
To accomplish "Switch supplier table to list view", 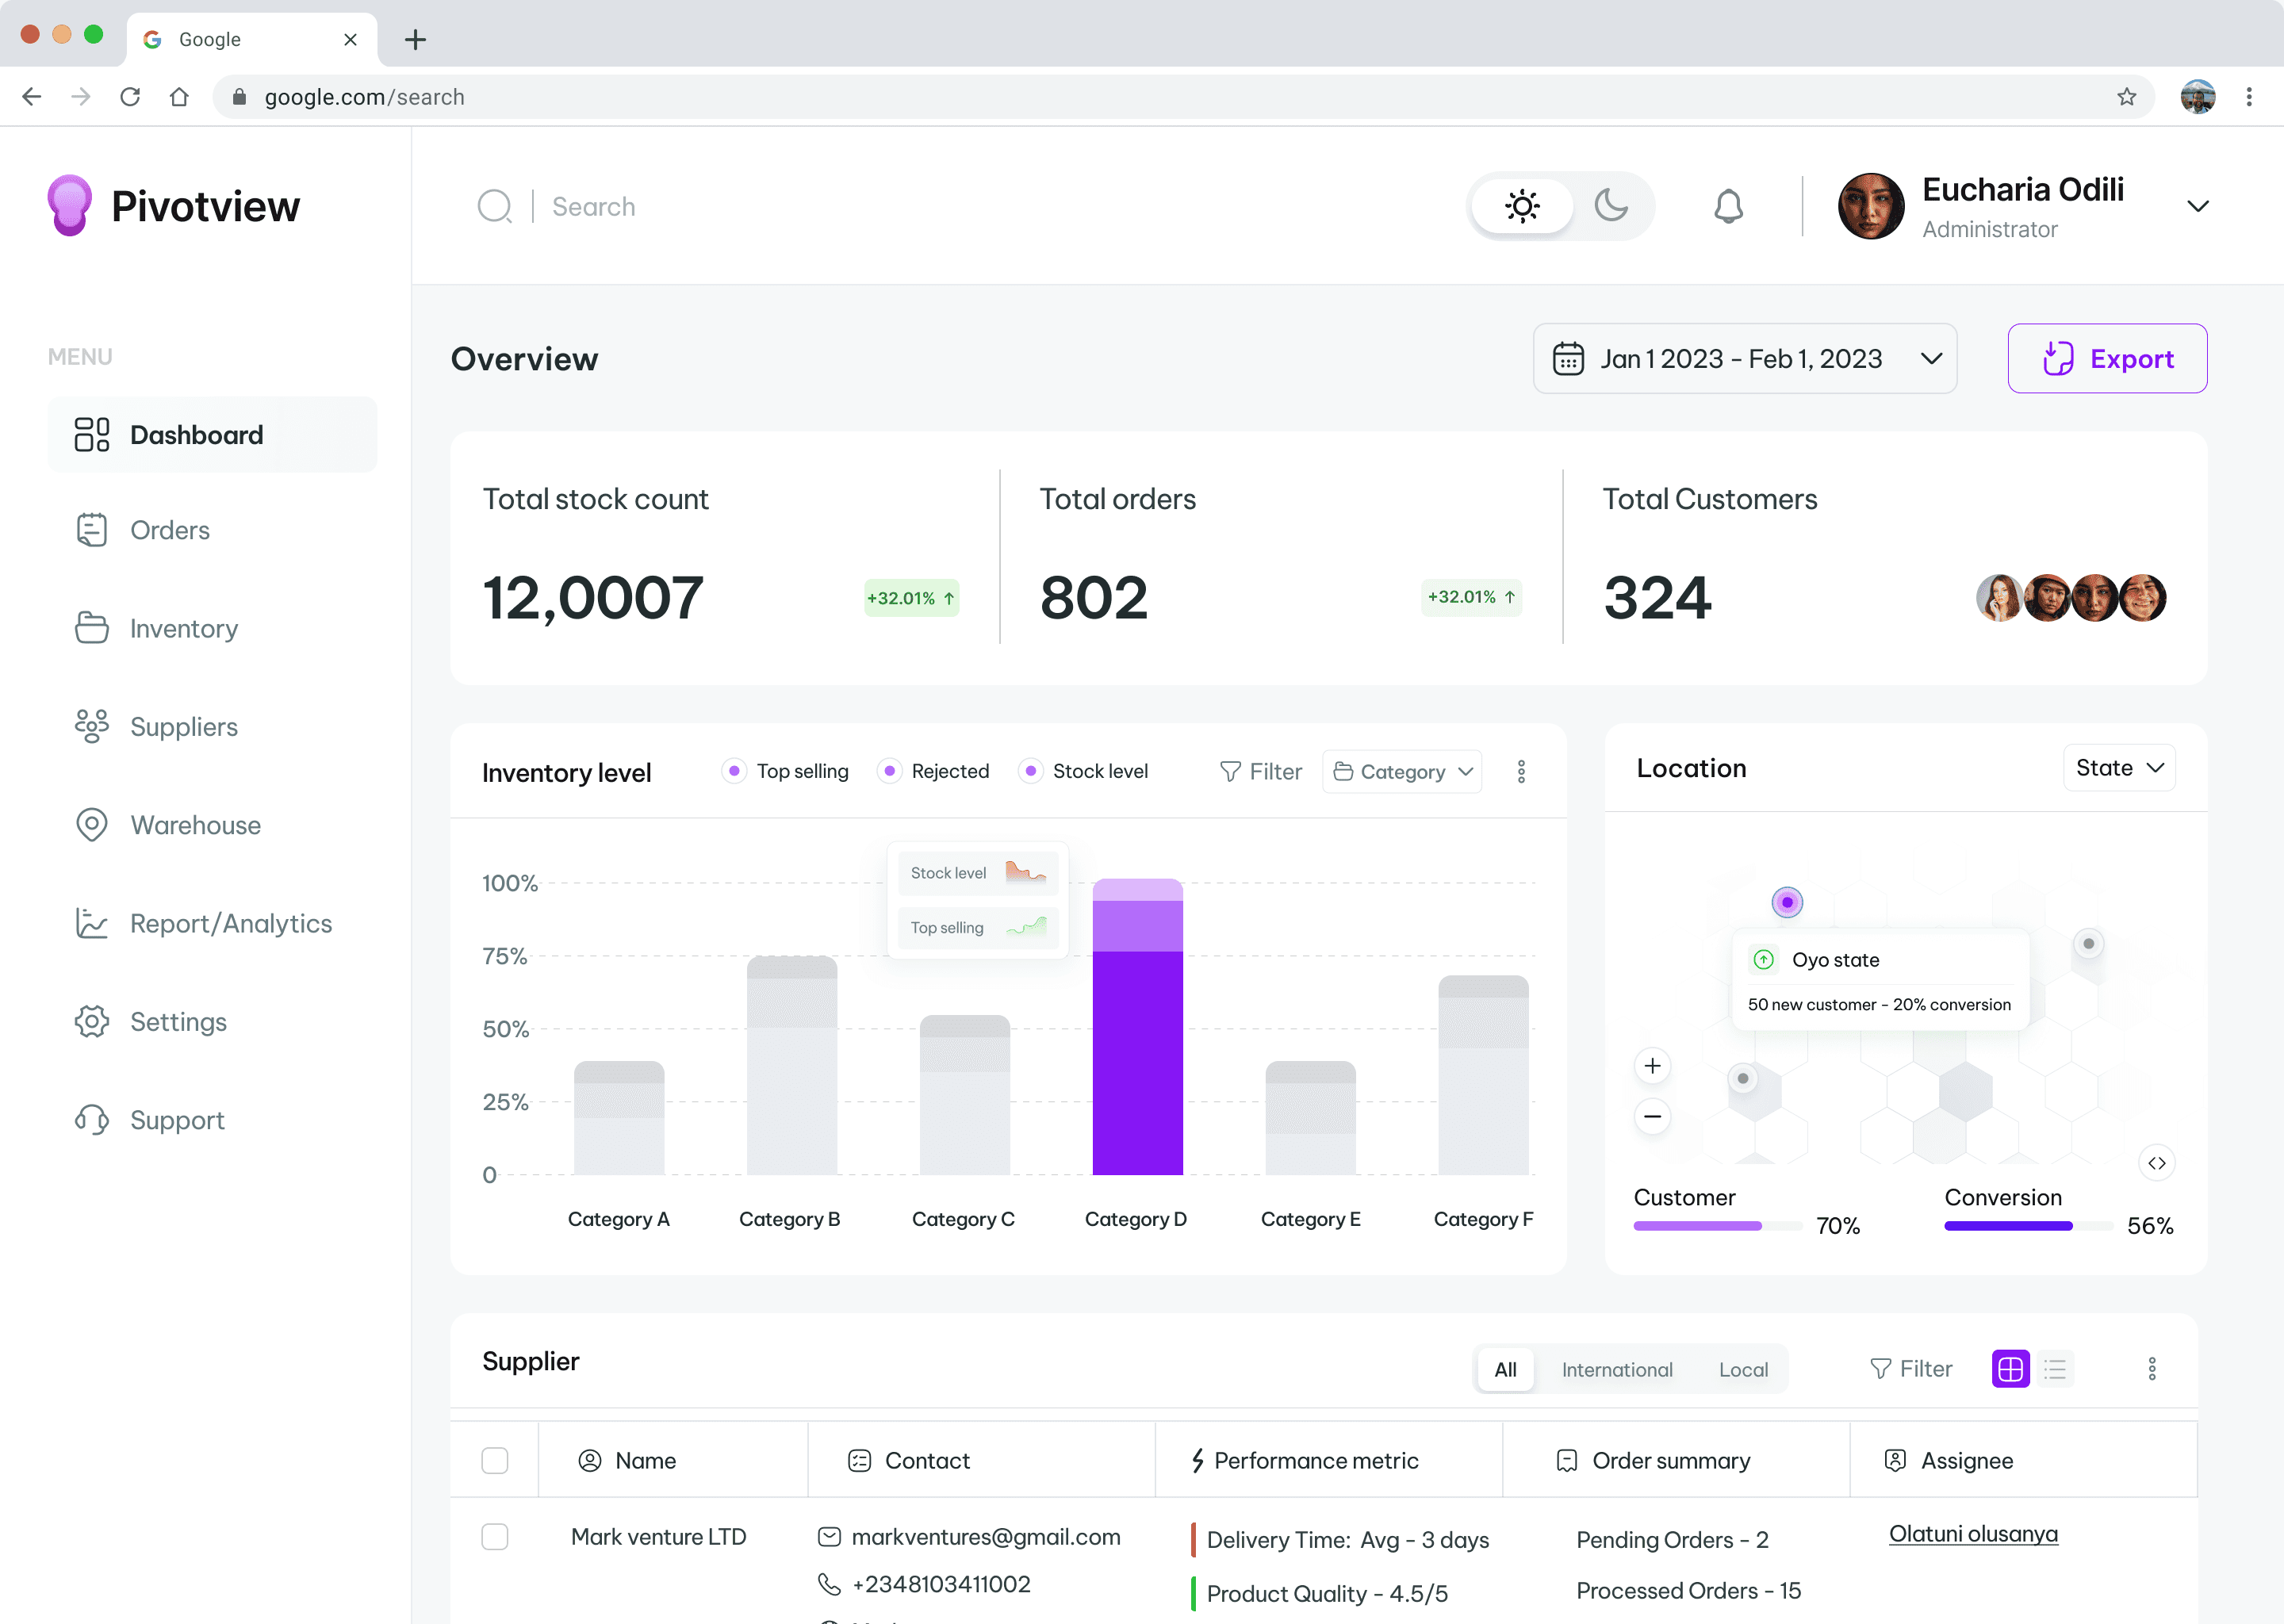I will pos(2055,1369).
